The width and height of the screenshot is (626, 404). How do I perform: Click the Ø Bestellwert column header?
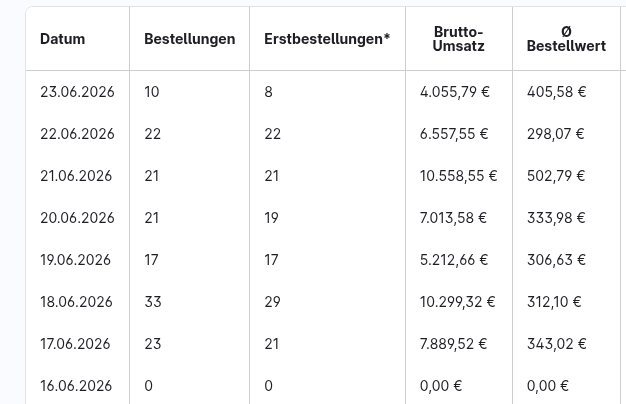[x=566, y=39]
